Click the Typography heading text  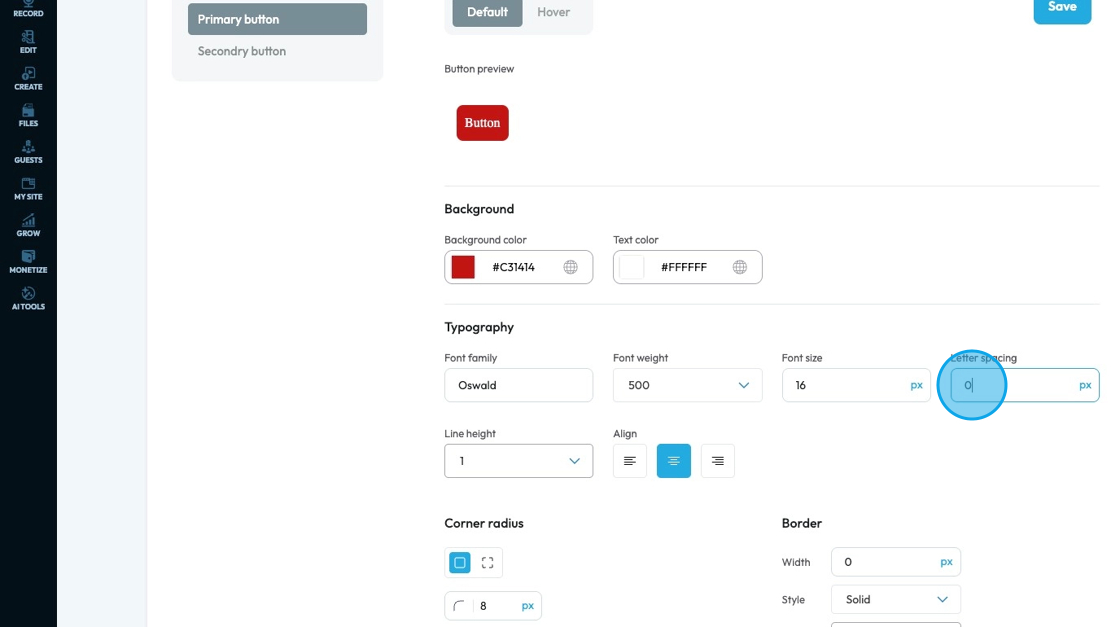pos(479,327)
